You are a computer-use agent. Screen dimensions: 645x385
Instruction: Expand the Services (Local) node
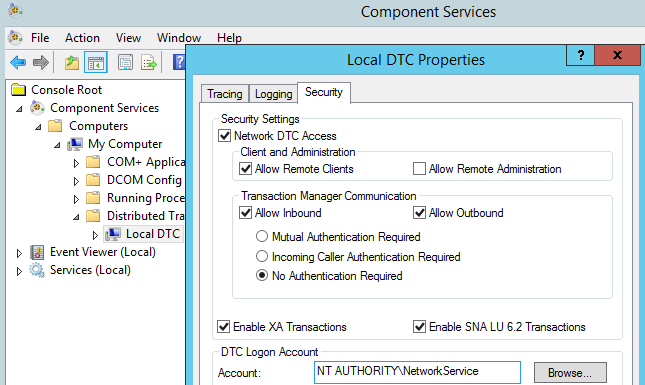19,271
